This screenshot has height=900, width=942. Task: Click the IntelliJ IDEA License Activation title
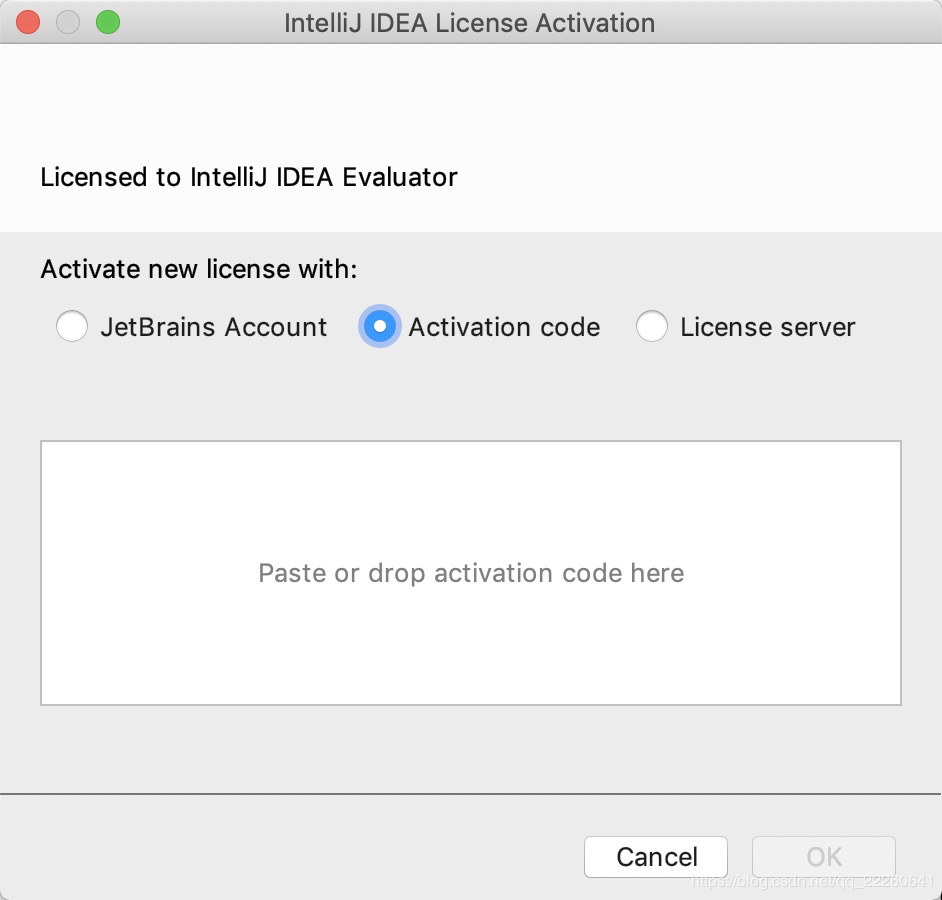(x=470, y=23)
